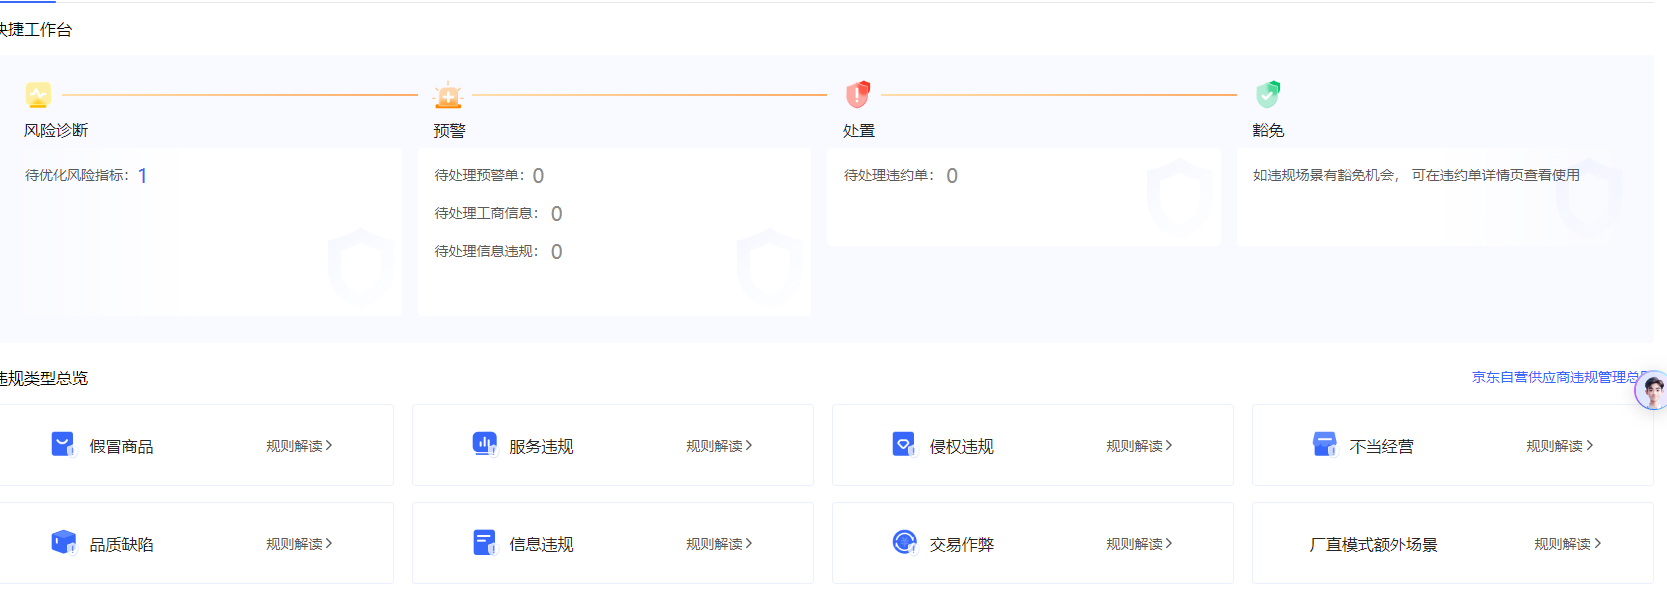The height and width of the screenshot is (602, 1667).
Task: Click the 待处理违约单 count value
Action: click(x=952, y=176)
